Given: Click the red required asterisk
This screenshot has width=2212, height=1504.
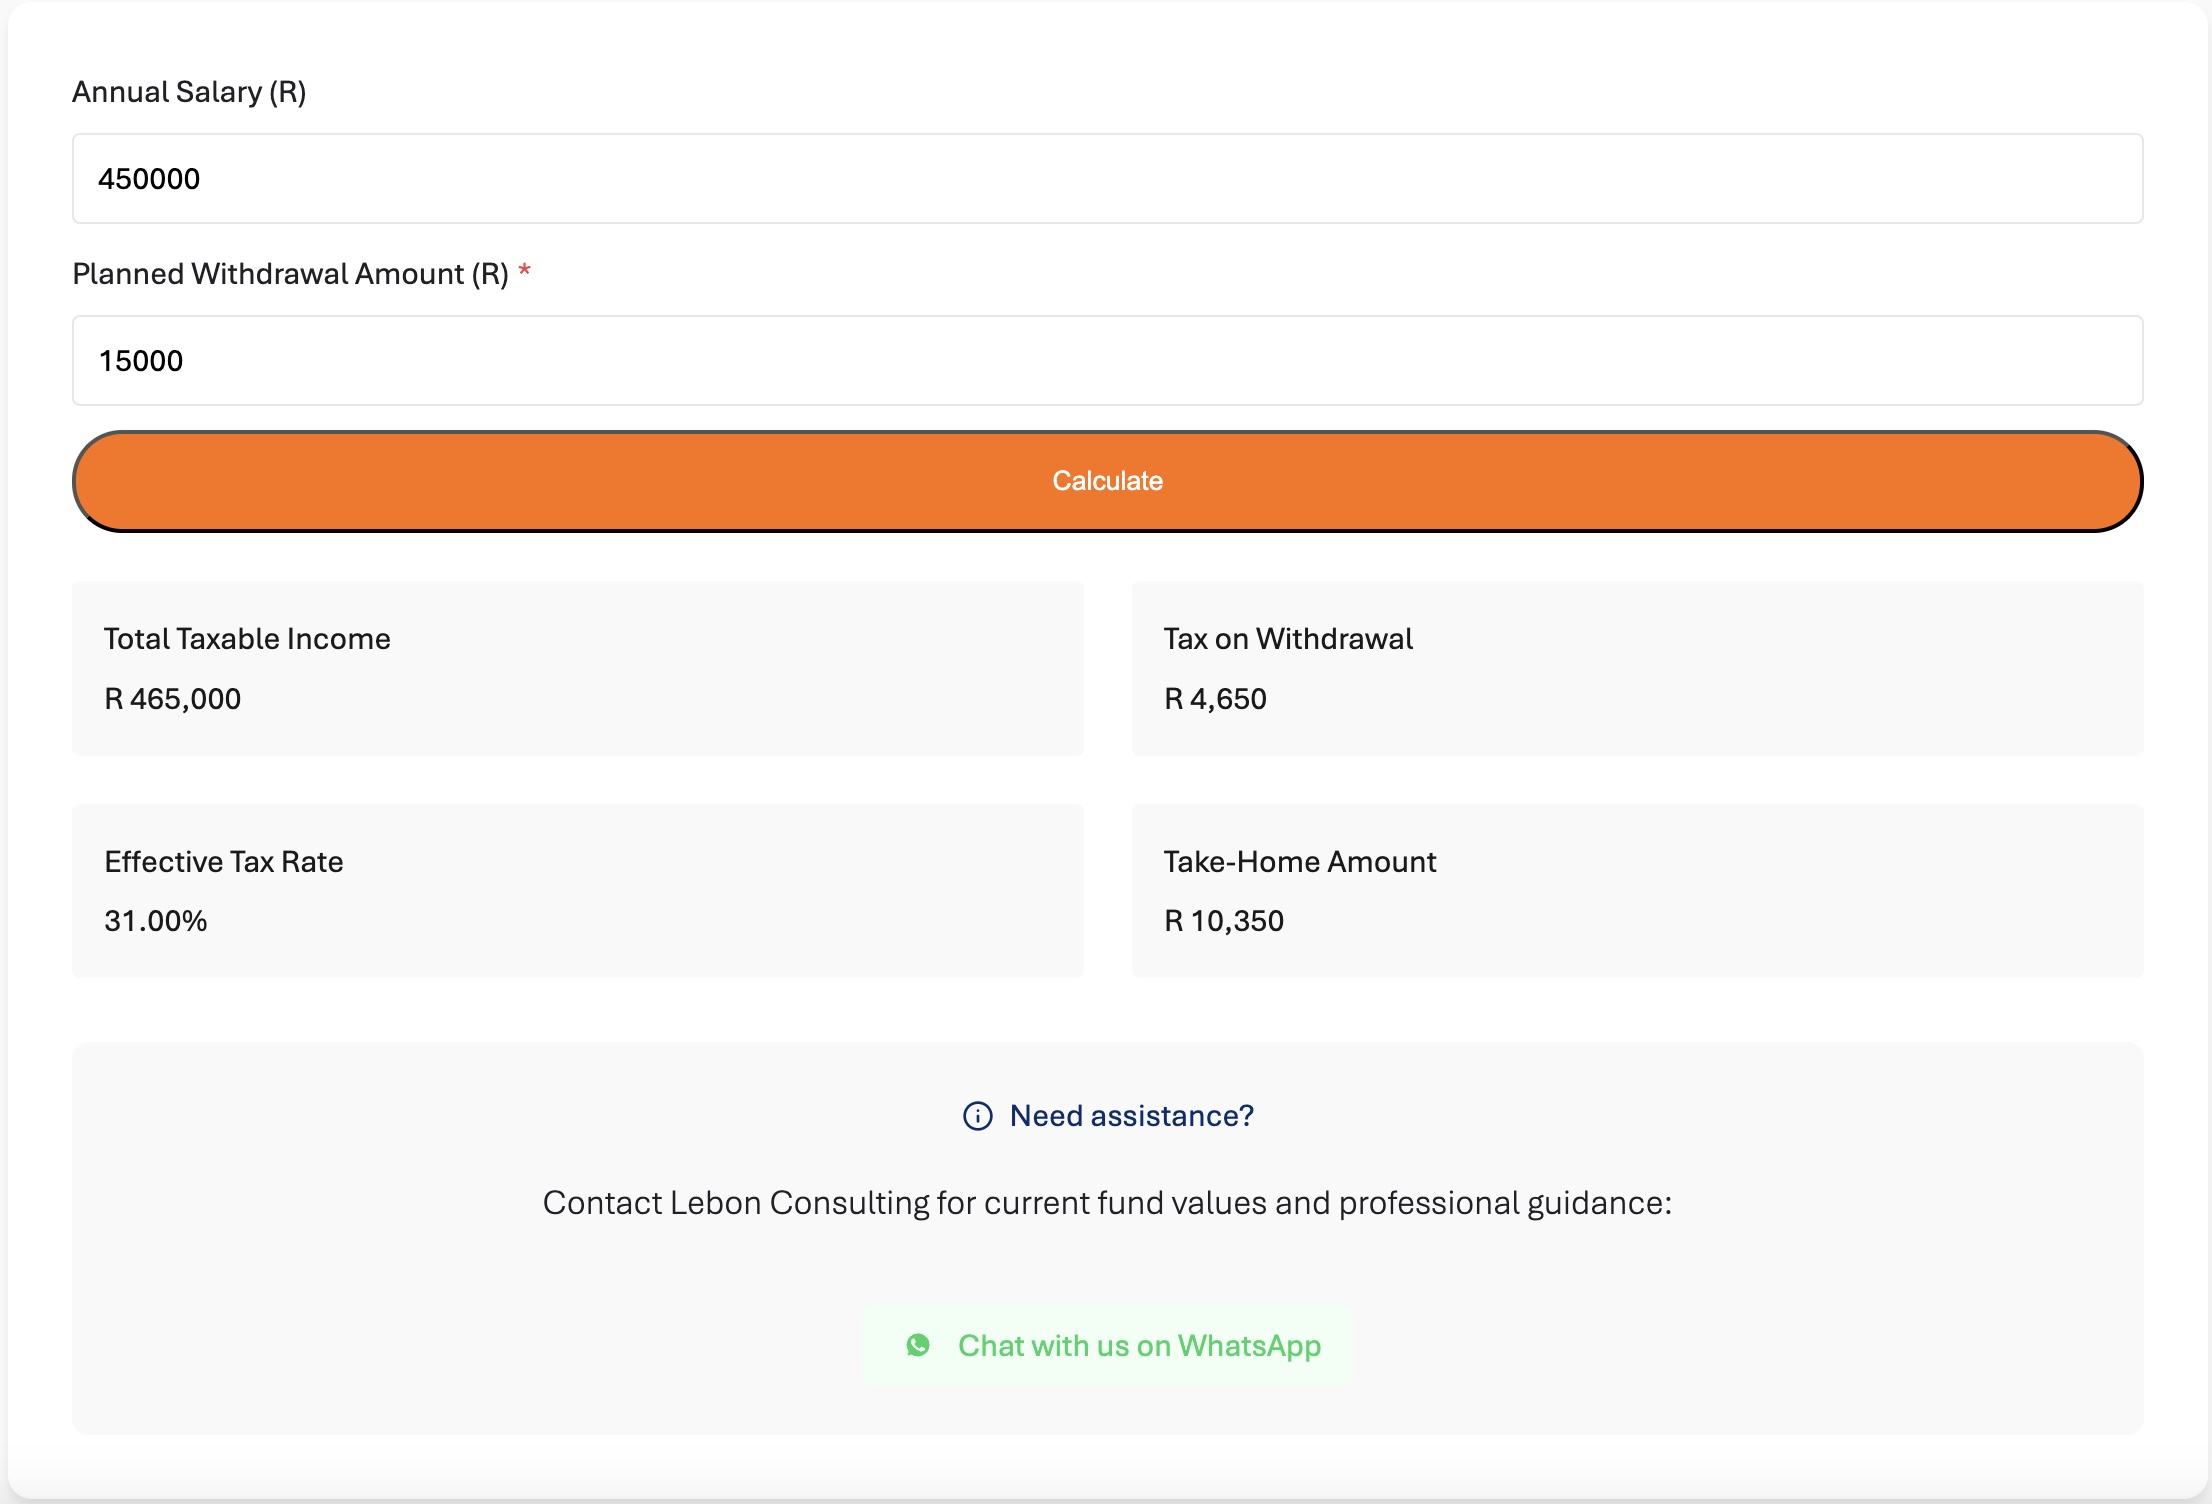Looking at the screenshot, I should [x=524, y=270].
